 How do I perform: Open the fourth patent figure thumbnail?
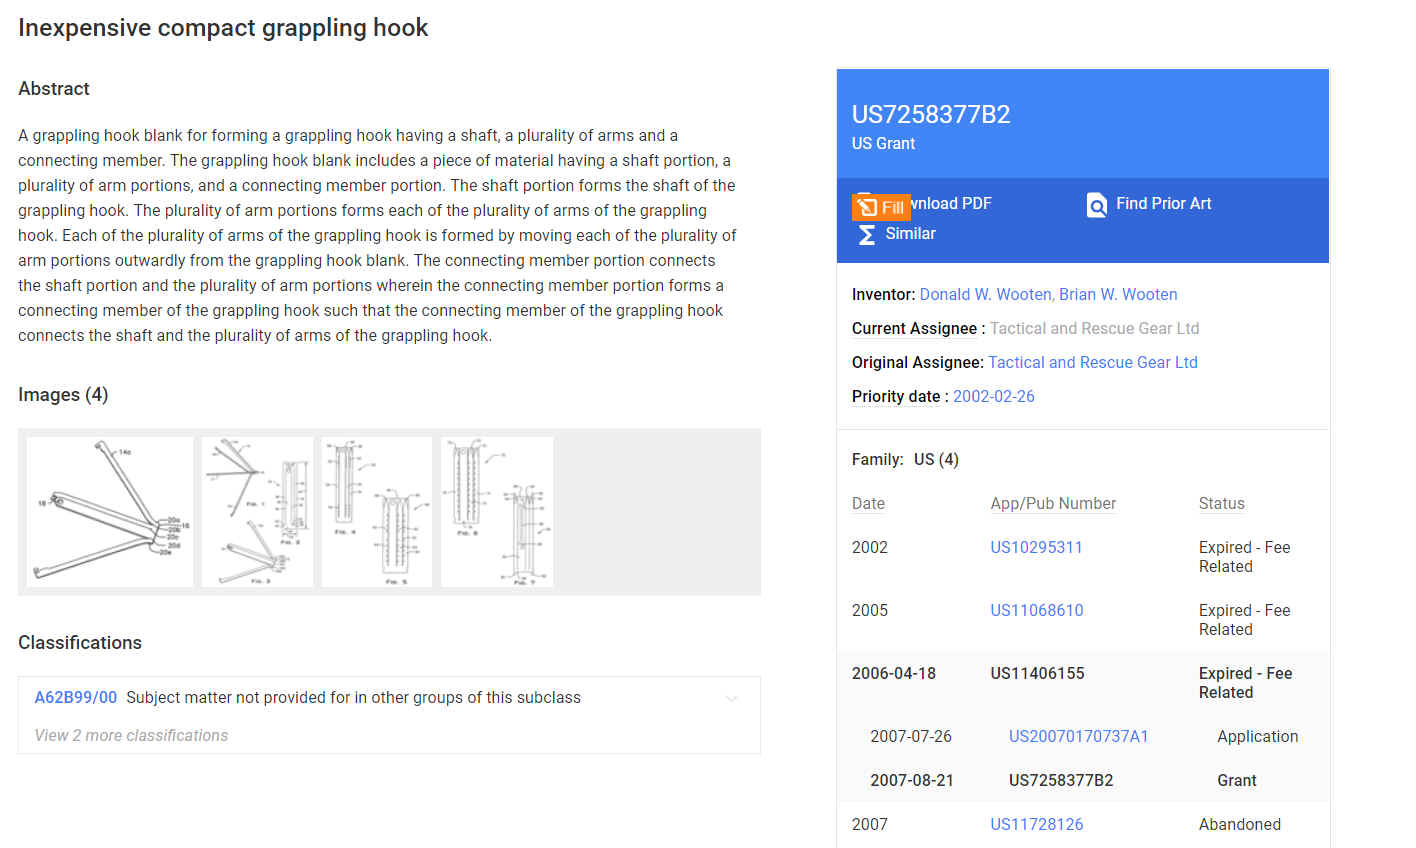click(496, 511)
